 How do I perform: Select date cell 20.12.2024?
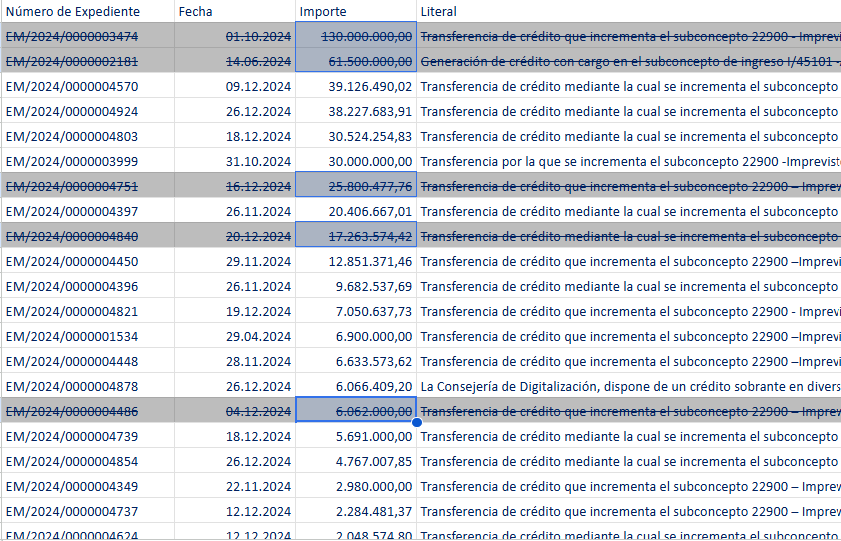tap(235, 236)
